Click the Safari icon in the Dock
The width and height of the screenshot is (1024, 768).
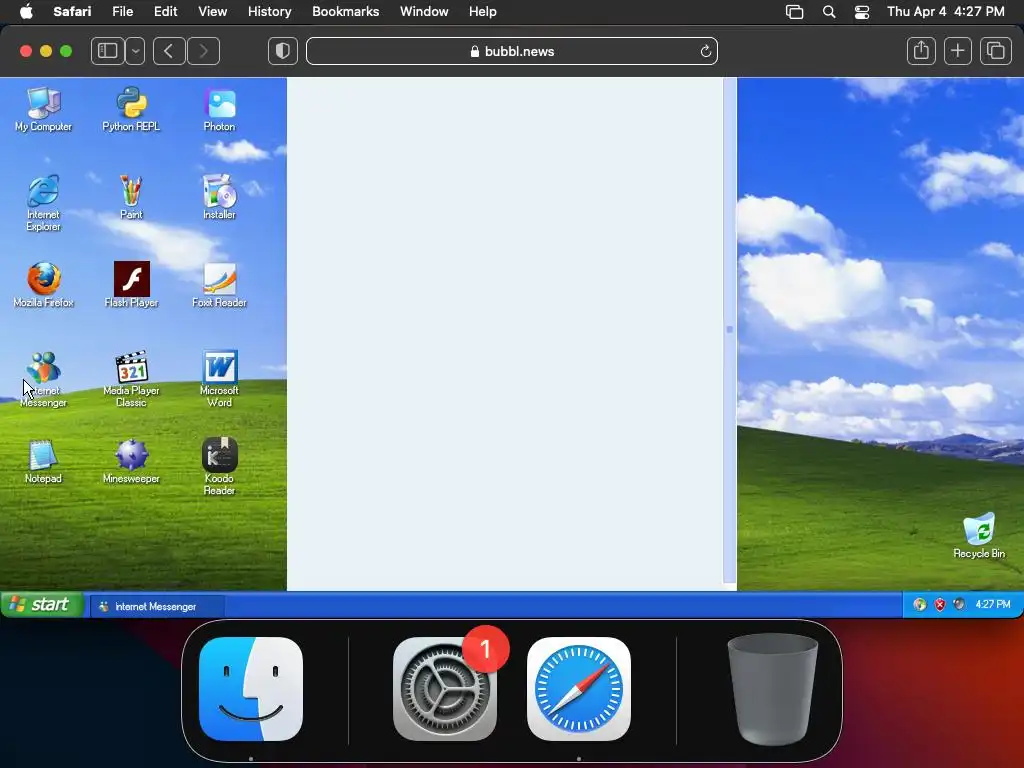coord(579,689)
